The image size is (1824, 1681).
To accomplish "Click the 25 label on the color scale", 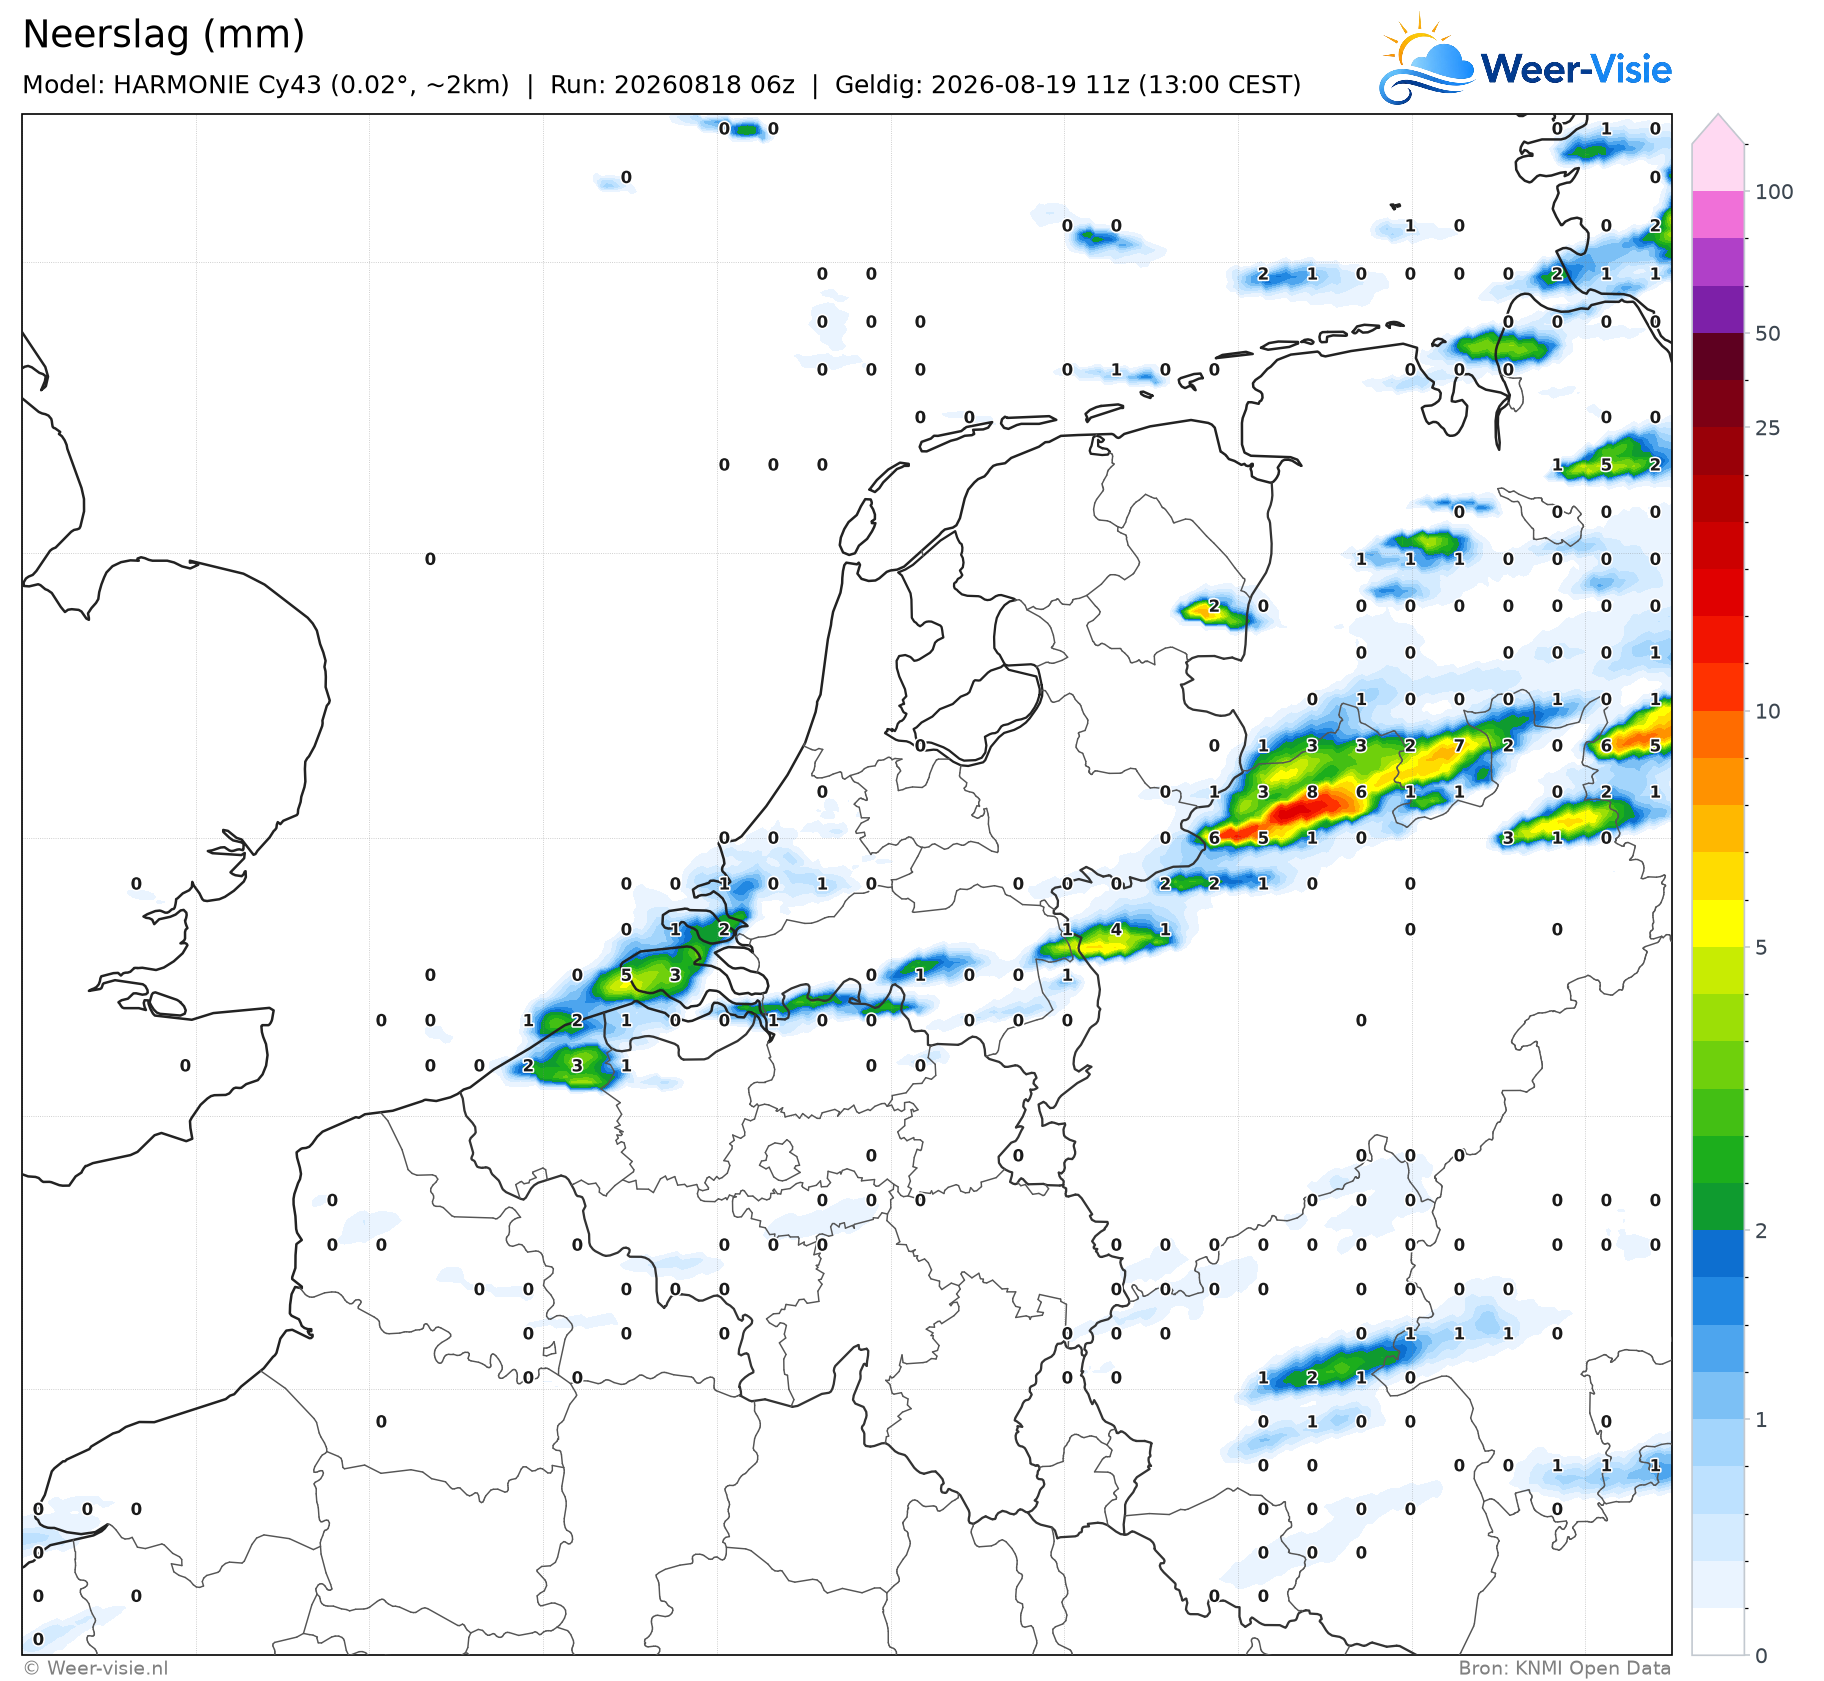I will [1767, 428].
